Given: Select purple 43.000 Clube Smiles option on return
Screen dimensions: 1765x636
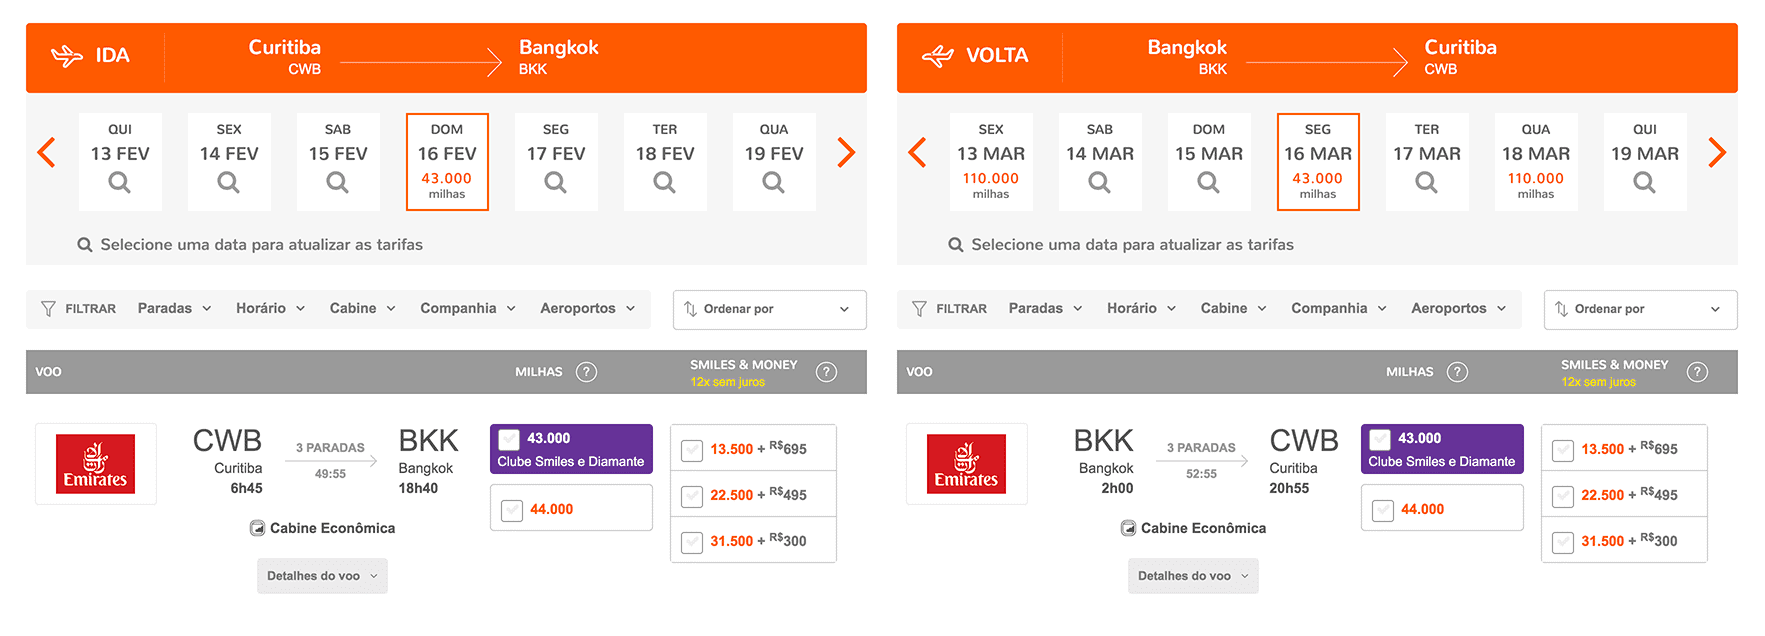Looking at the screenshot, I should pyautogui.click(x=1442, y=449).
